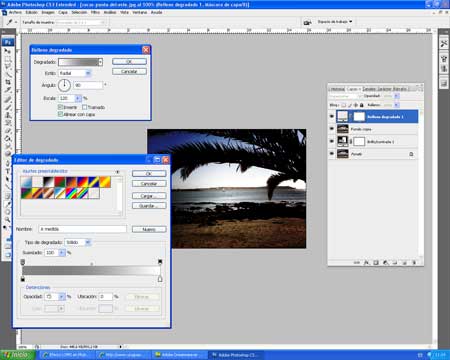The height and width of the screenshot is (360, 450).
Task: Hide the Brillo/contraste 1 layer
Action: pos(332,141)
